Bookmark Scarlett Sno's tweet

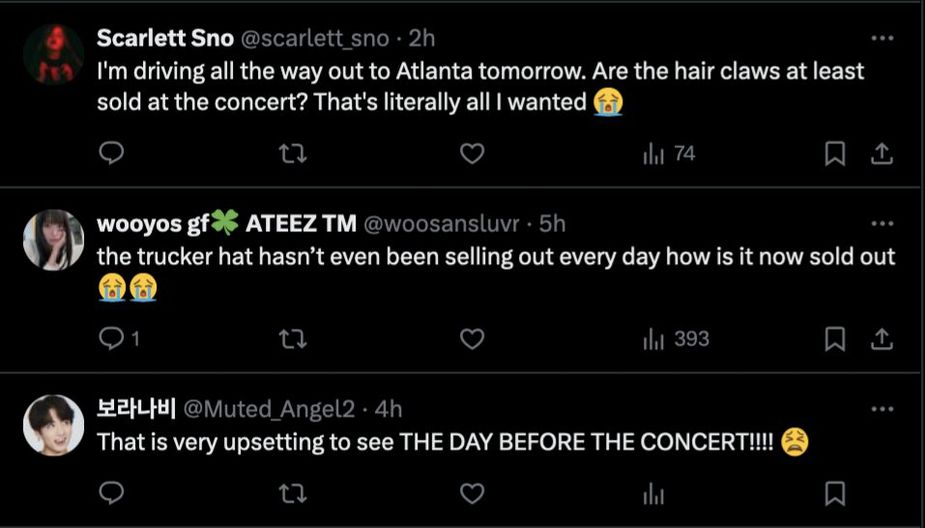coord(835,153)
